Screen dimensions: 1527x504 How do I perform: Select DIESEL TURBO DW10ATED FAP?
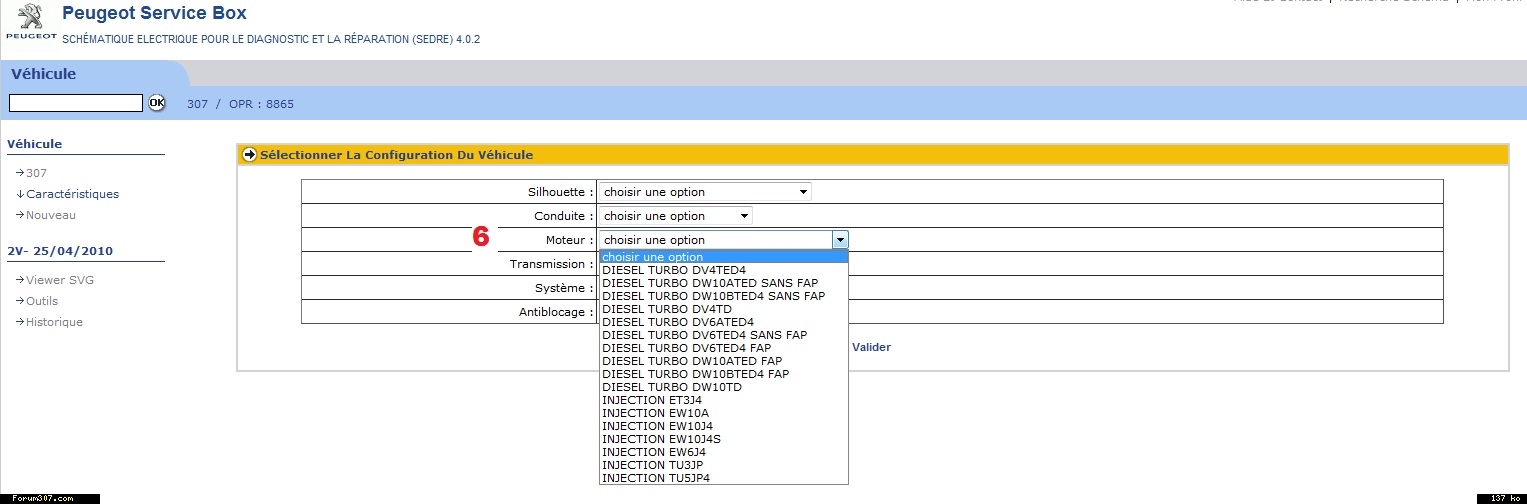pyautogui.click(x=723, y=361)
